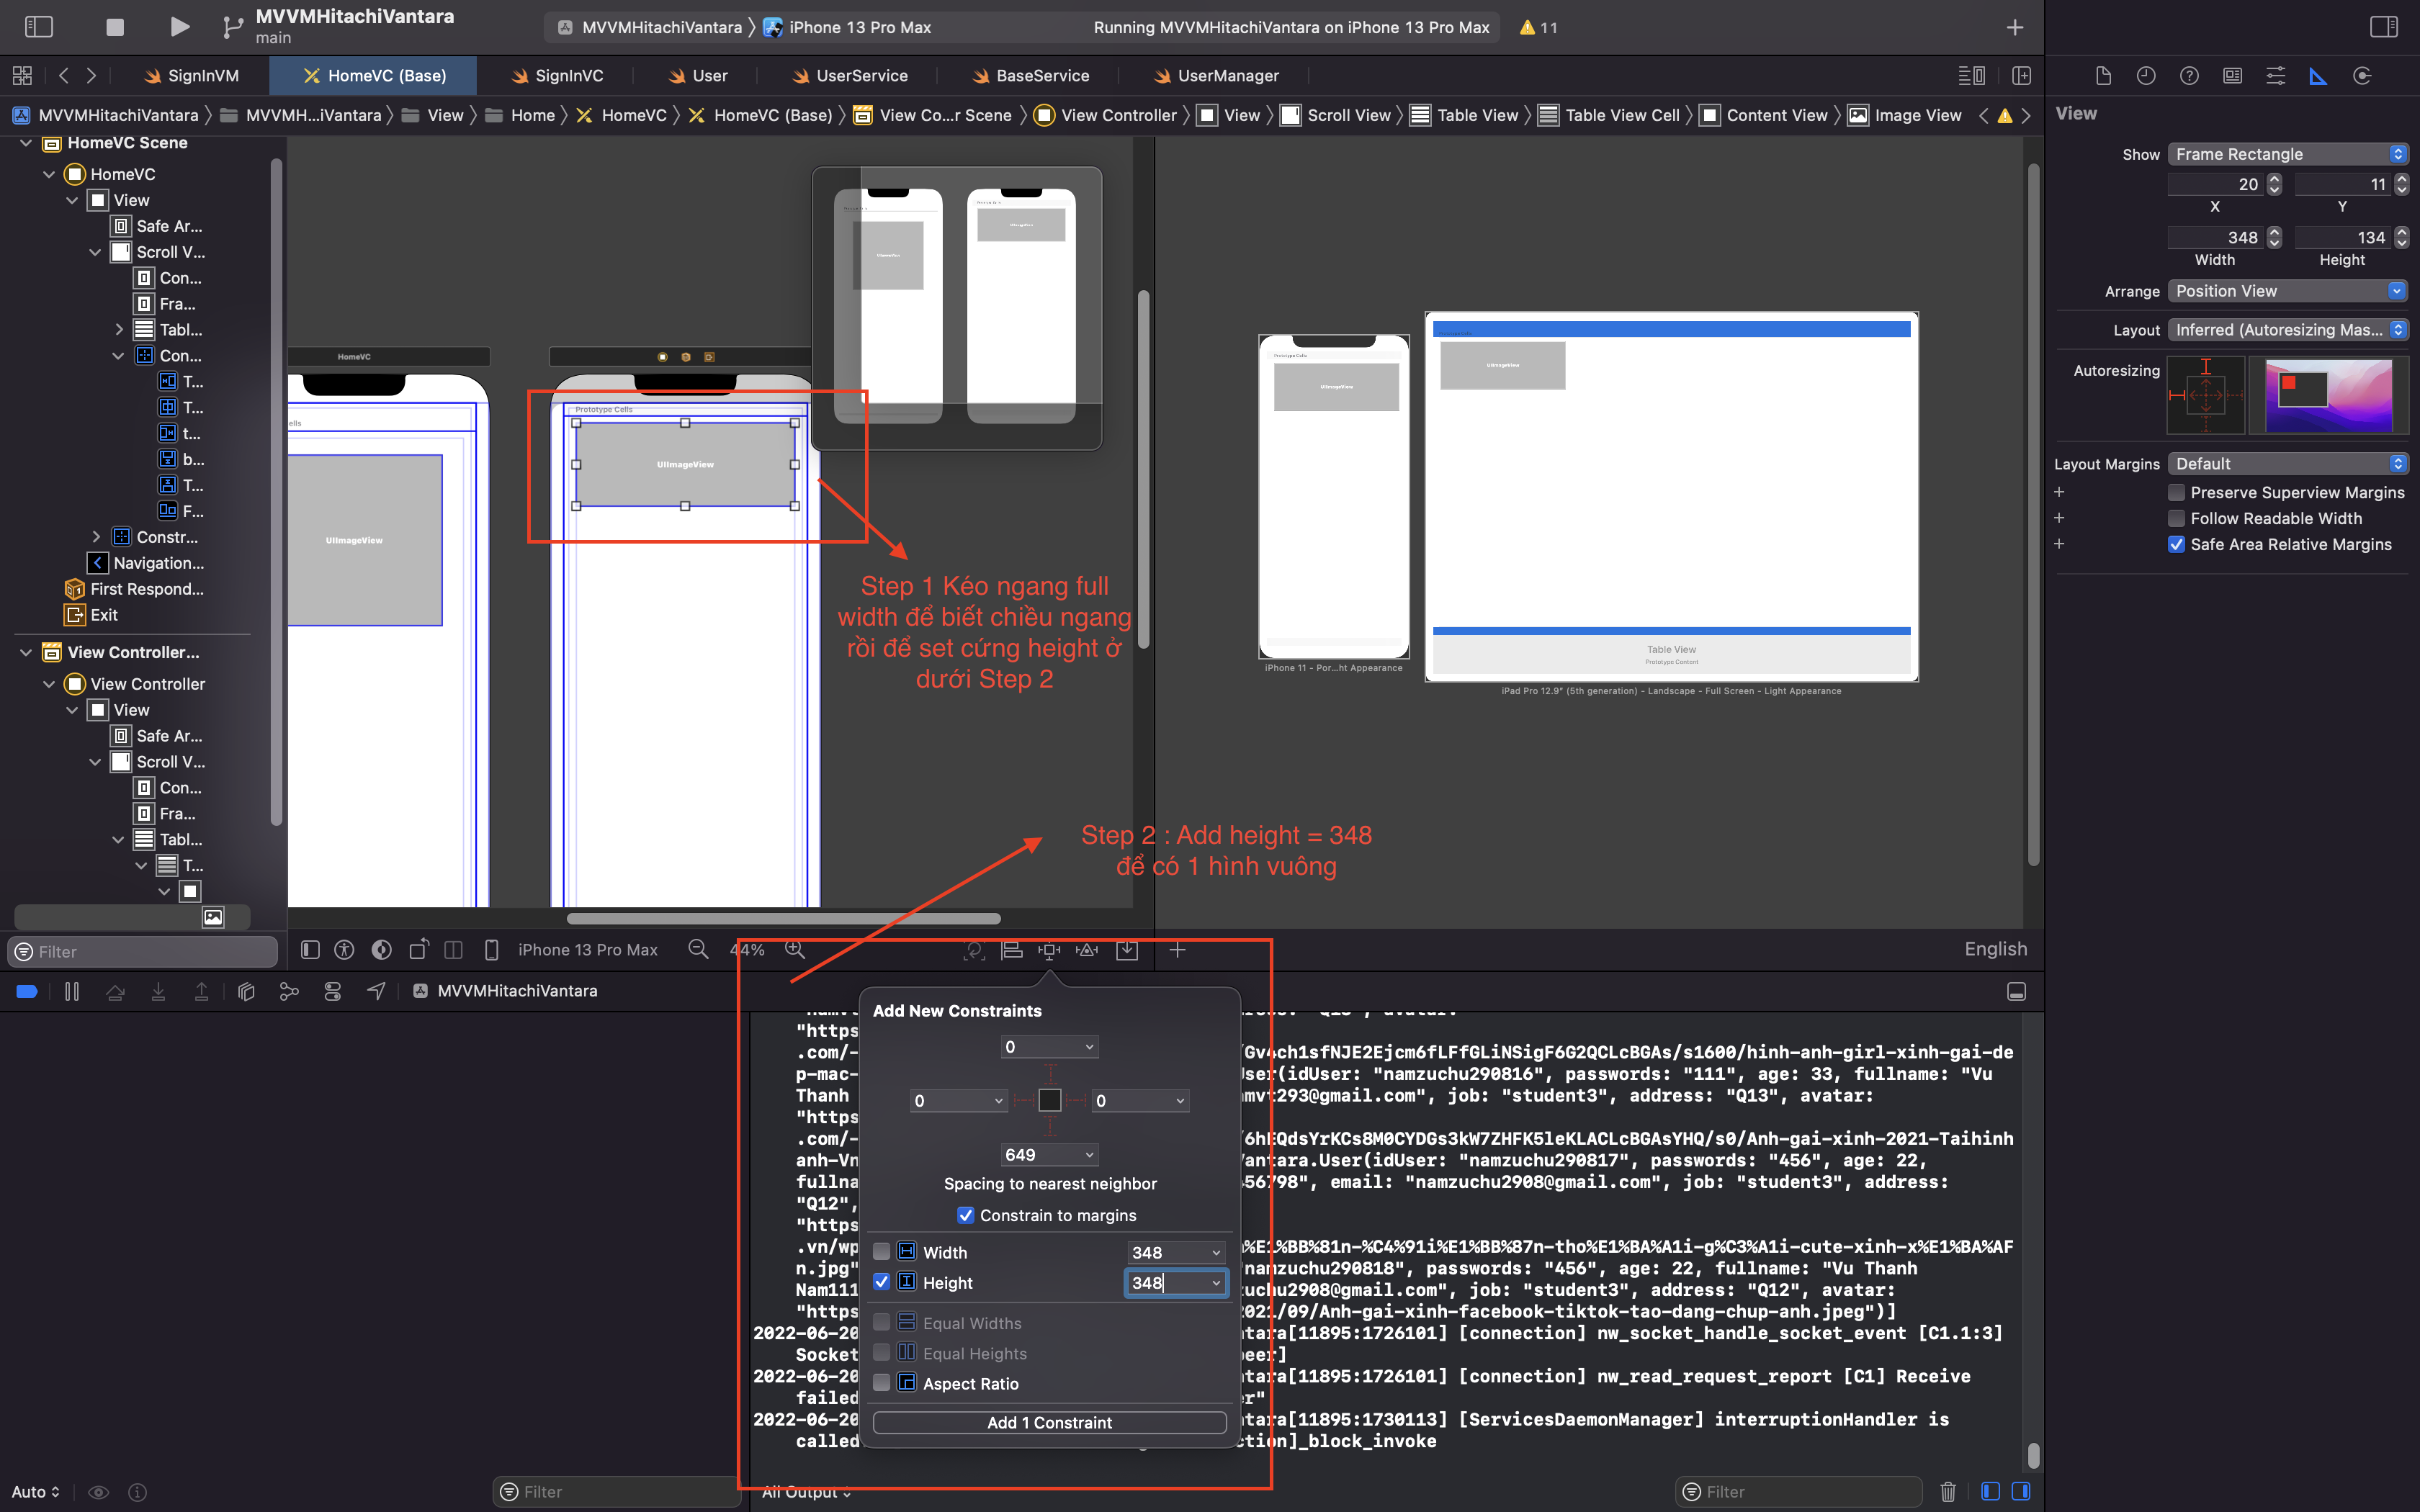Image resolution: width=2420 pixels, height=1512 pixels.
Task: Click the Run (play) button
Action: tap(179, 27)
